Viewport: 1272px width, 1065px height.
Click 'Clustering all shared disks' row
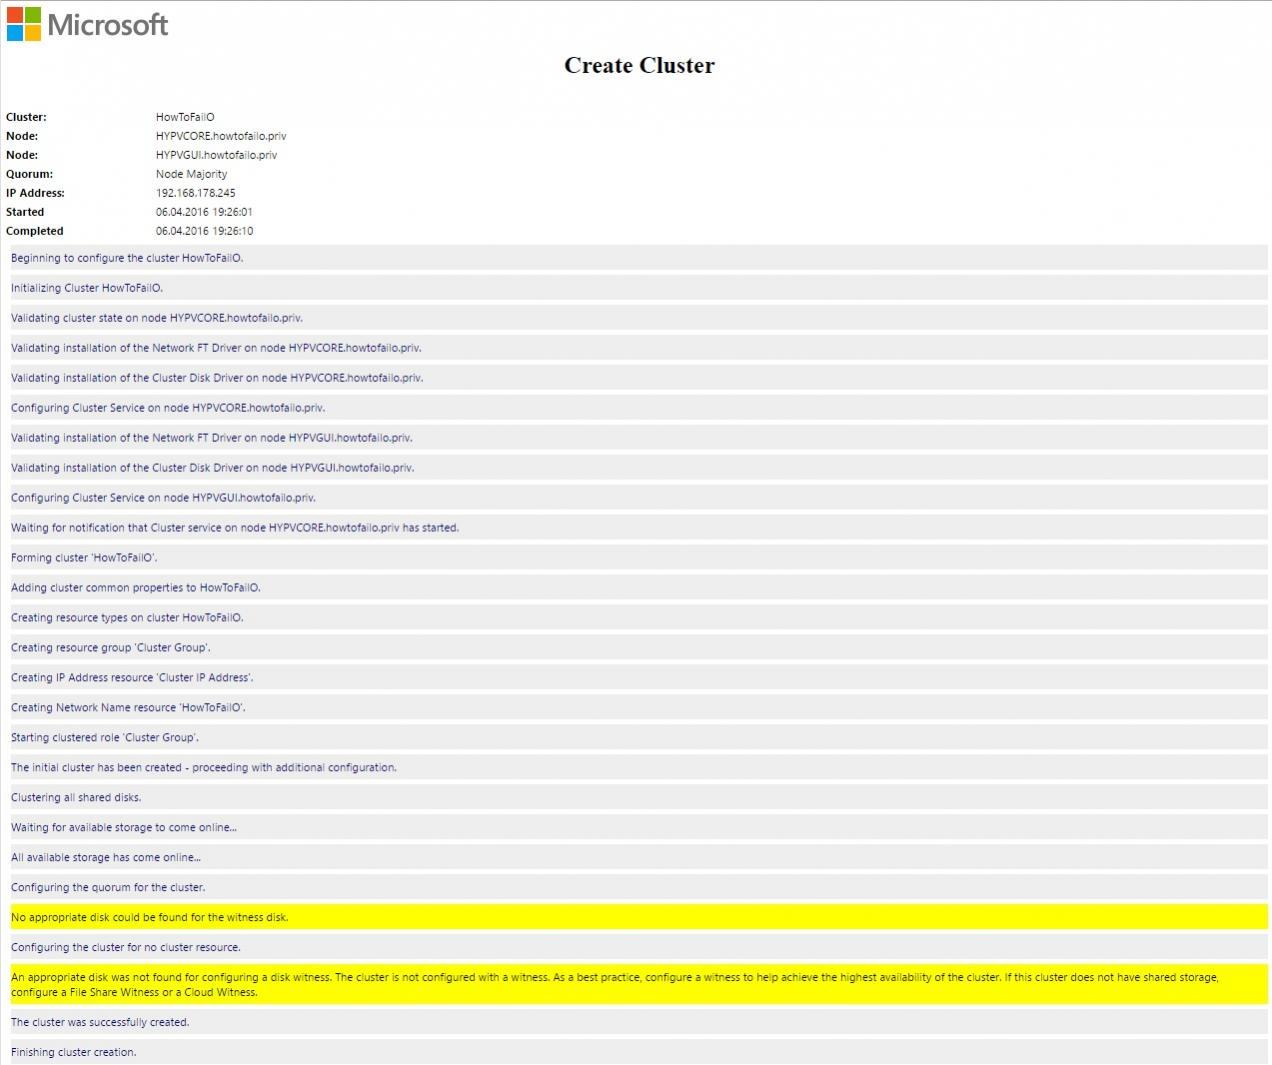pyautogui.click(x=639, y=798)
